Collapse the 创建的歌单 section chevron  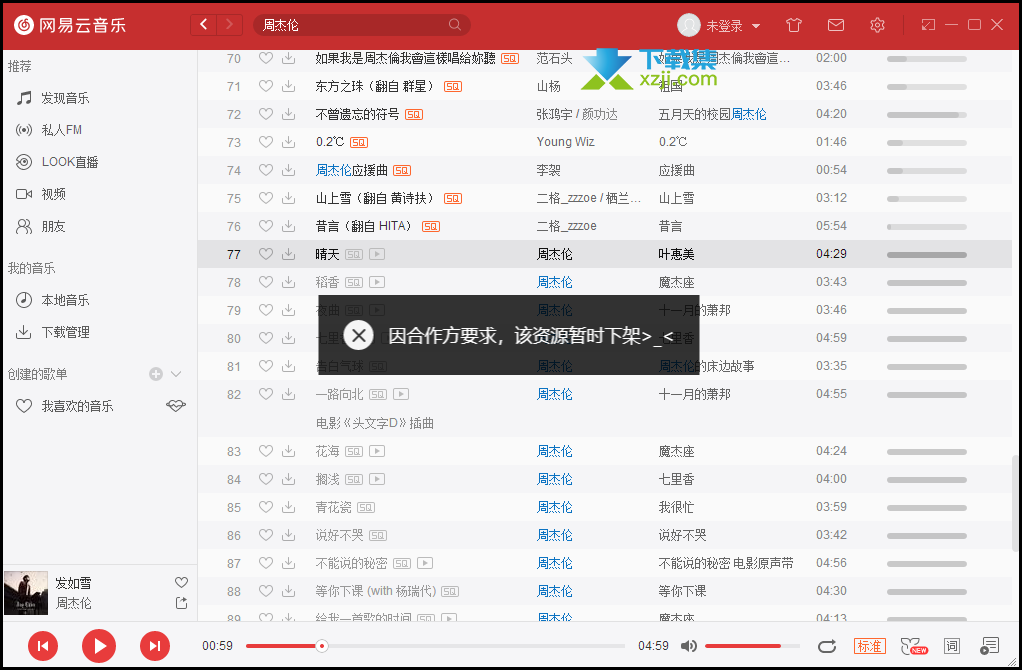click(177, 374)
